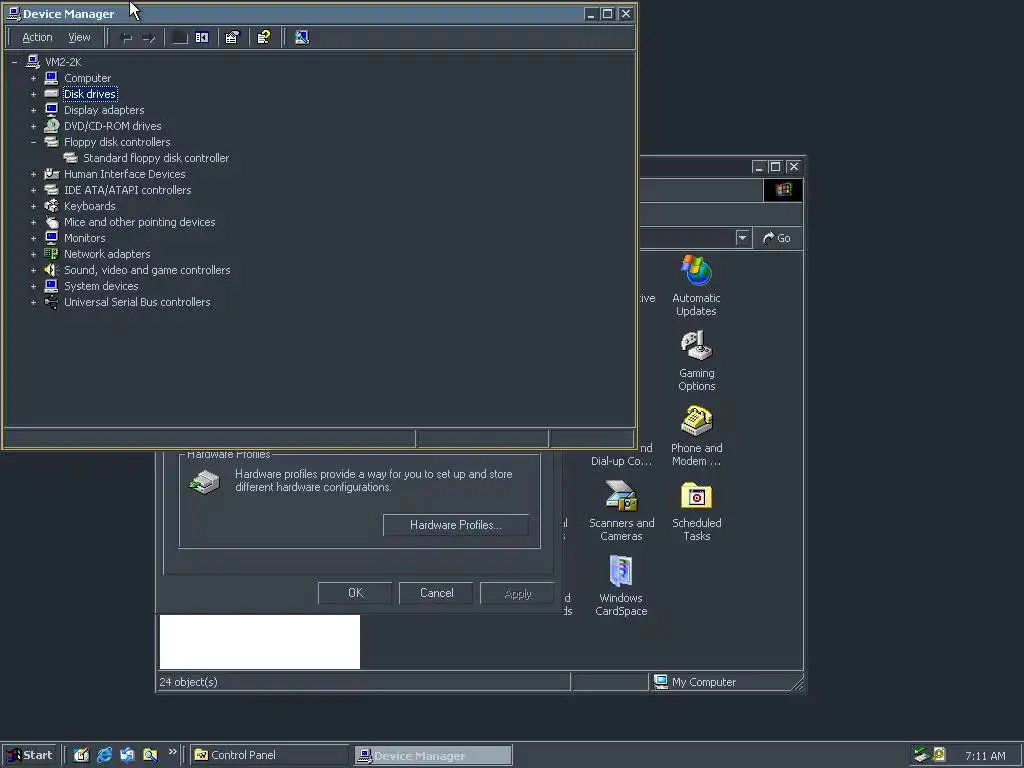The height and width of the screenshot is (768, 1024).
Task: Click the Back arrow in Device Manager toolbar
Action: pos(127,38)
